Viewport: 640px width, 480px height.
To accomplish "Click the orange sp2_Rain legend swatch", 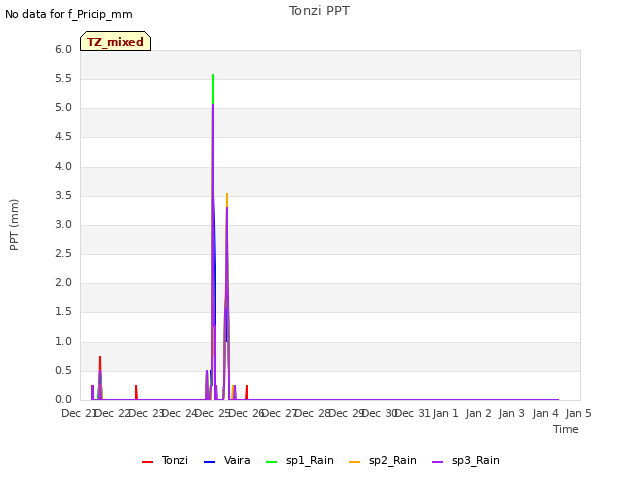I will pyautogui.click(x=355, y=462).
